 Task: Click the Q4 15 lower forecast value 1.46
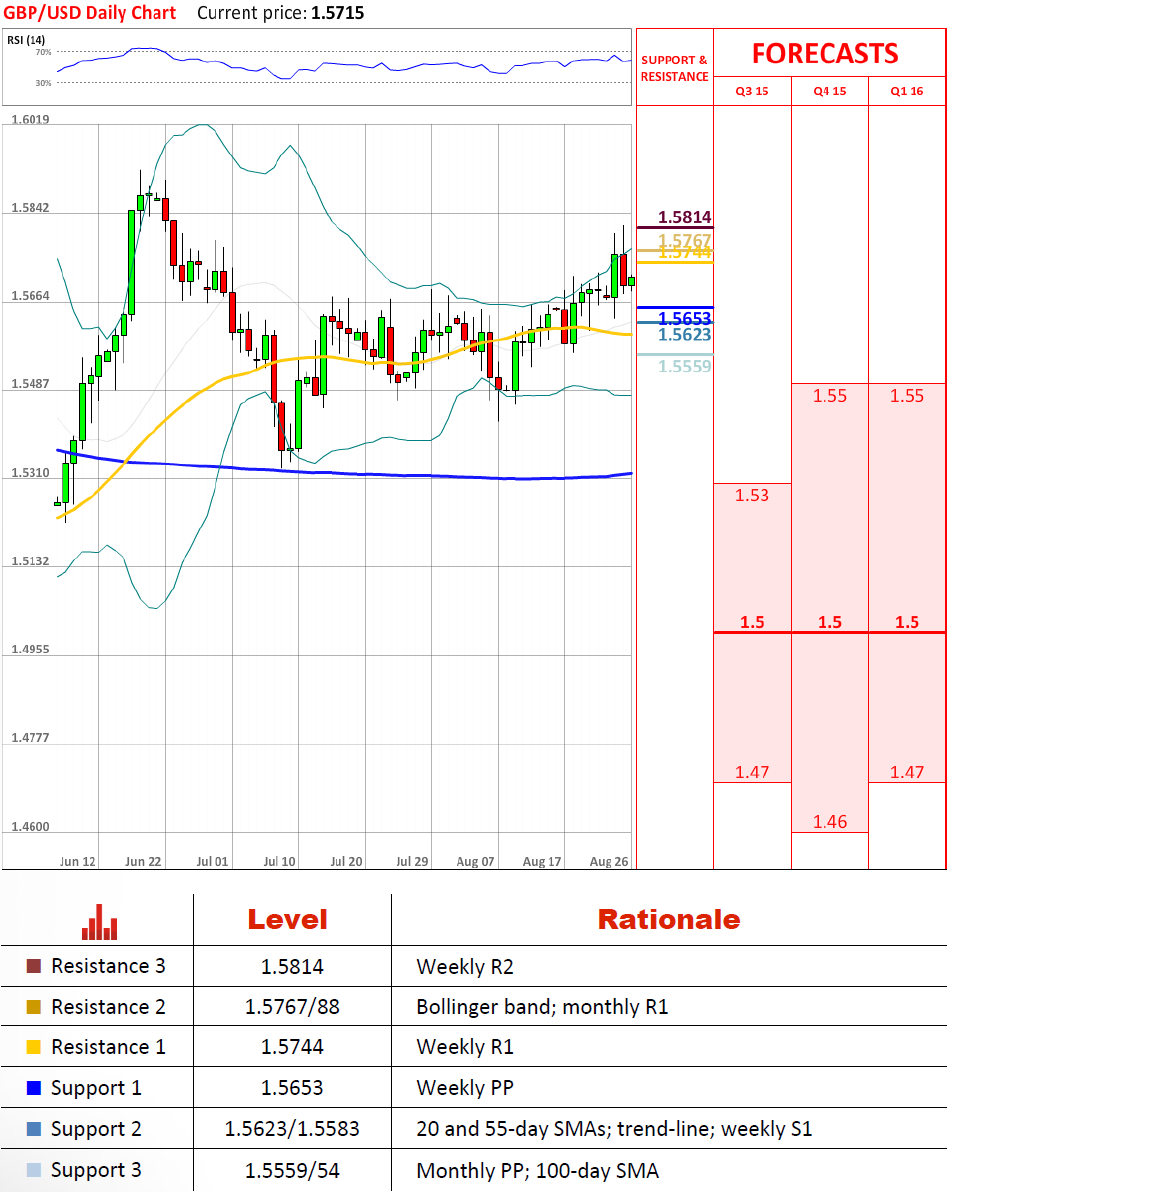tap(830, 822)
